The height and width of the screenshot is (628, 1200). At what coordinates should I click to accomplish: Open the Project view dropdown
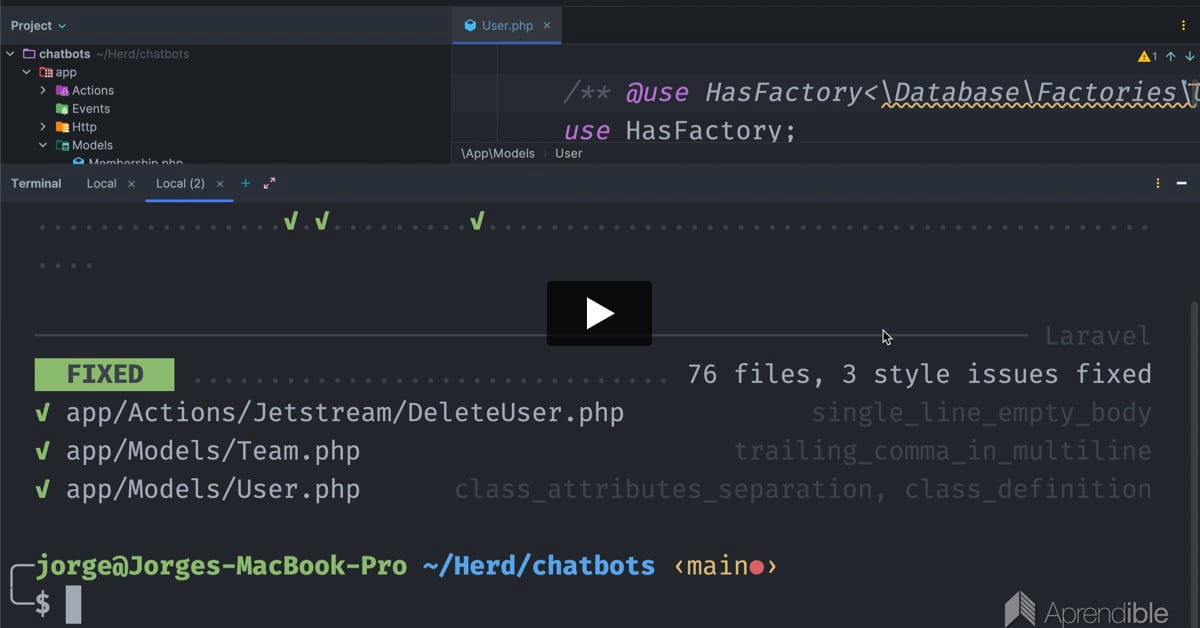(39, 26)
